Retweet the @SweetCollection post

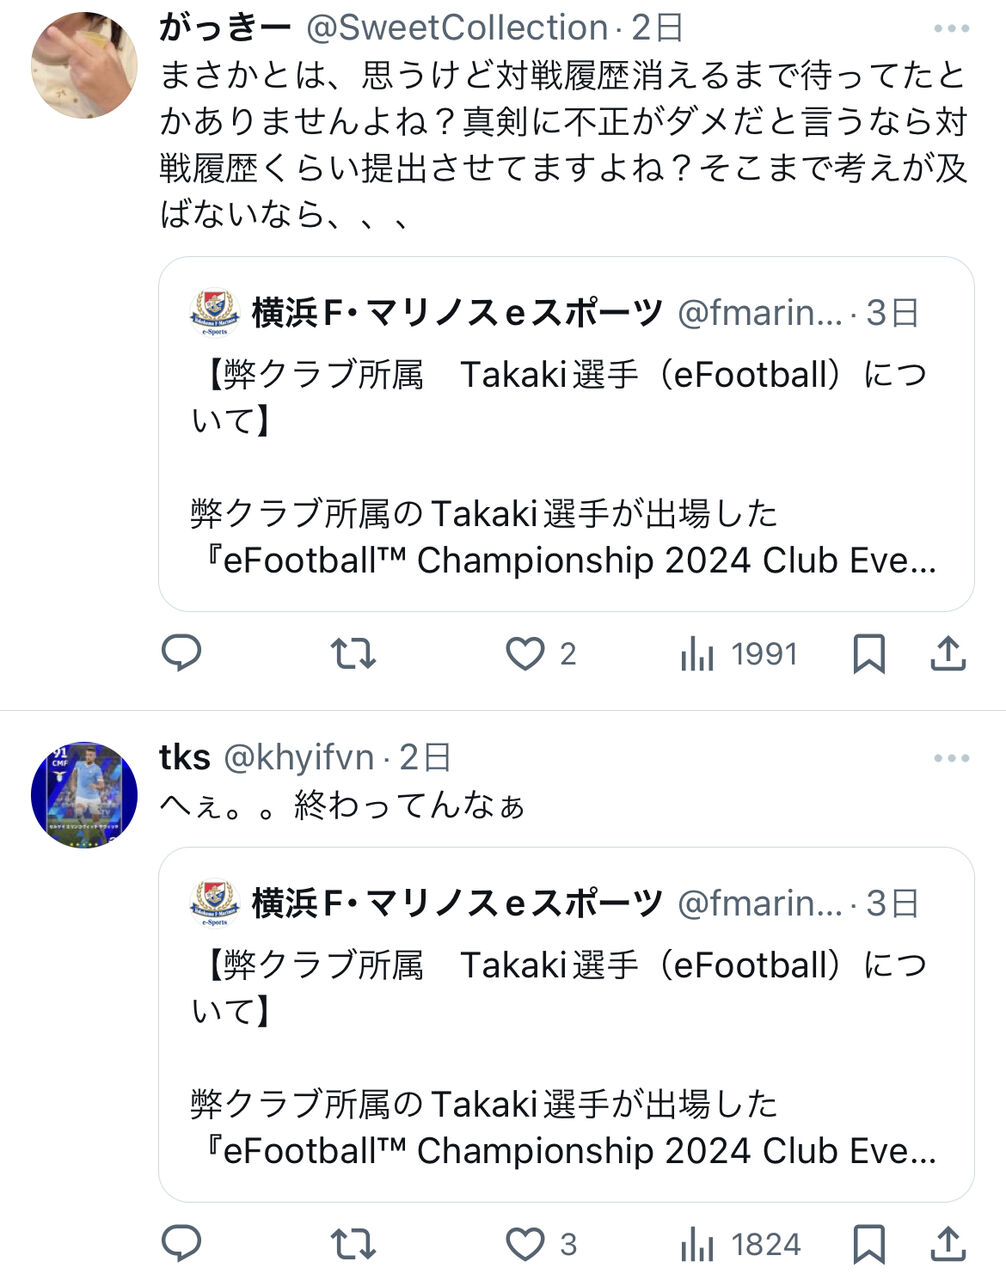pyautogui.click(x=353, y=654)
